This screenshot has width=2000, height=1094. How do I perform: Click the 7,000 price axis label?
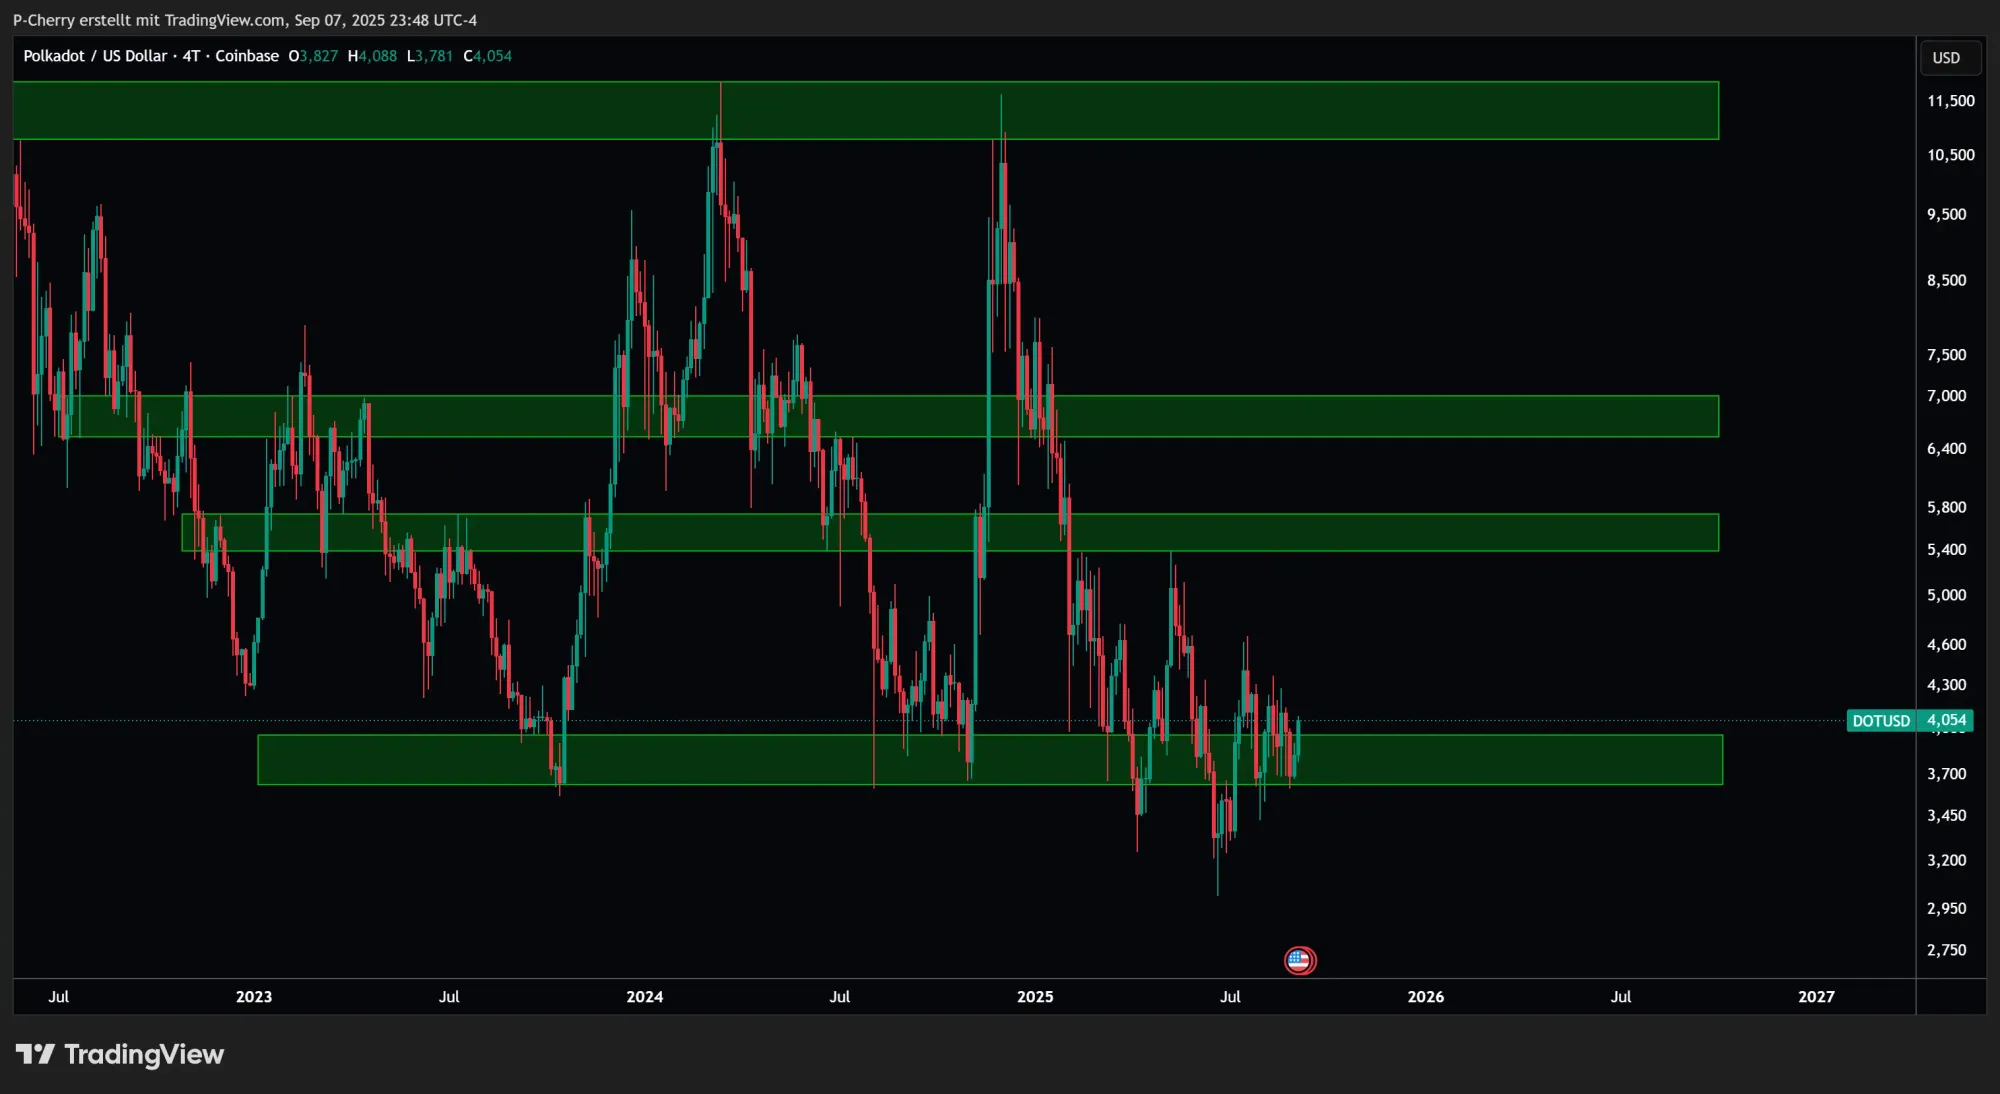(1946, 396)
